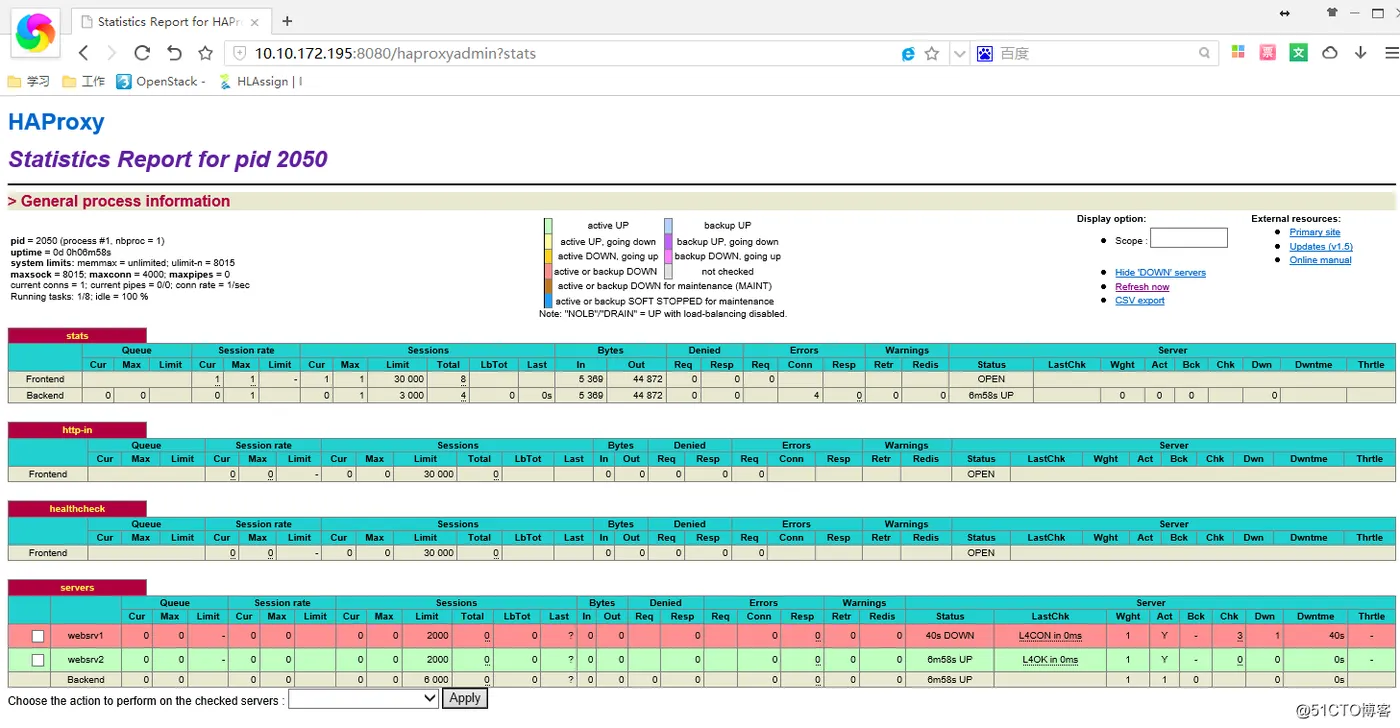Click the Refresh now link
Screen dimensions: 1400x728
tap(1142, 286)
